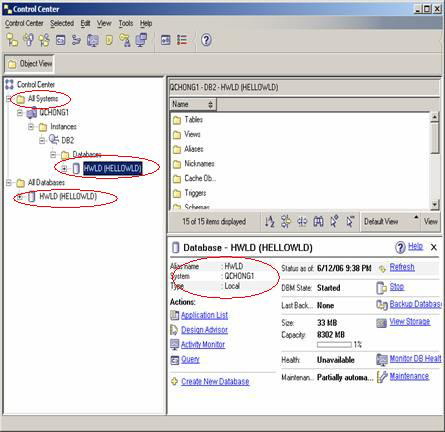445x432 pixels.
Task: Click the Filter icon in contents toolbar
Action: pyautogui.click(x=286, y=221)
